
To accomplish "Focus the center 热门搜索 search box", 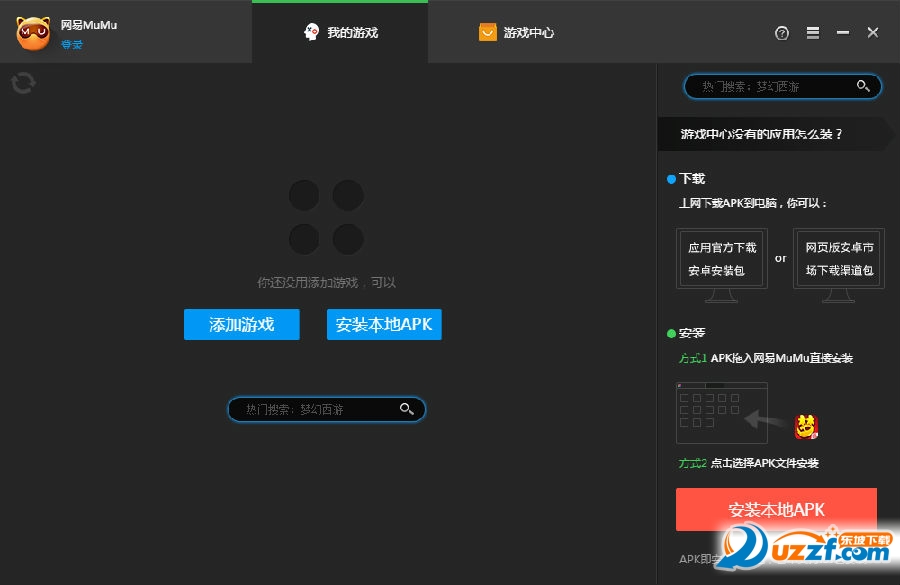I will [315, 409].
